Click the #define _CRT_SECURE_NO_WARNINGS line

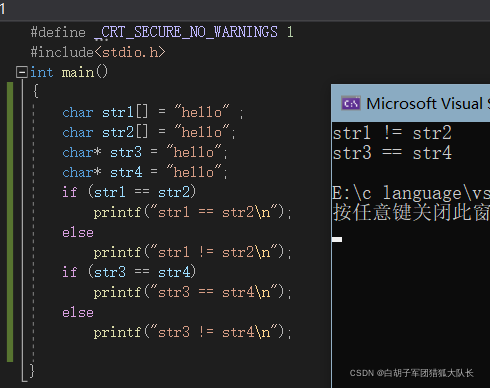(162, 32)
